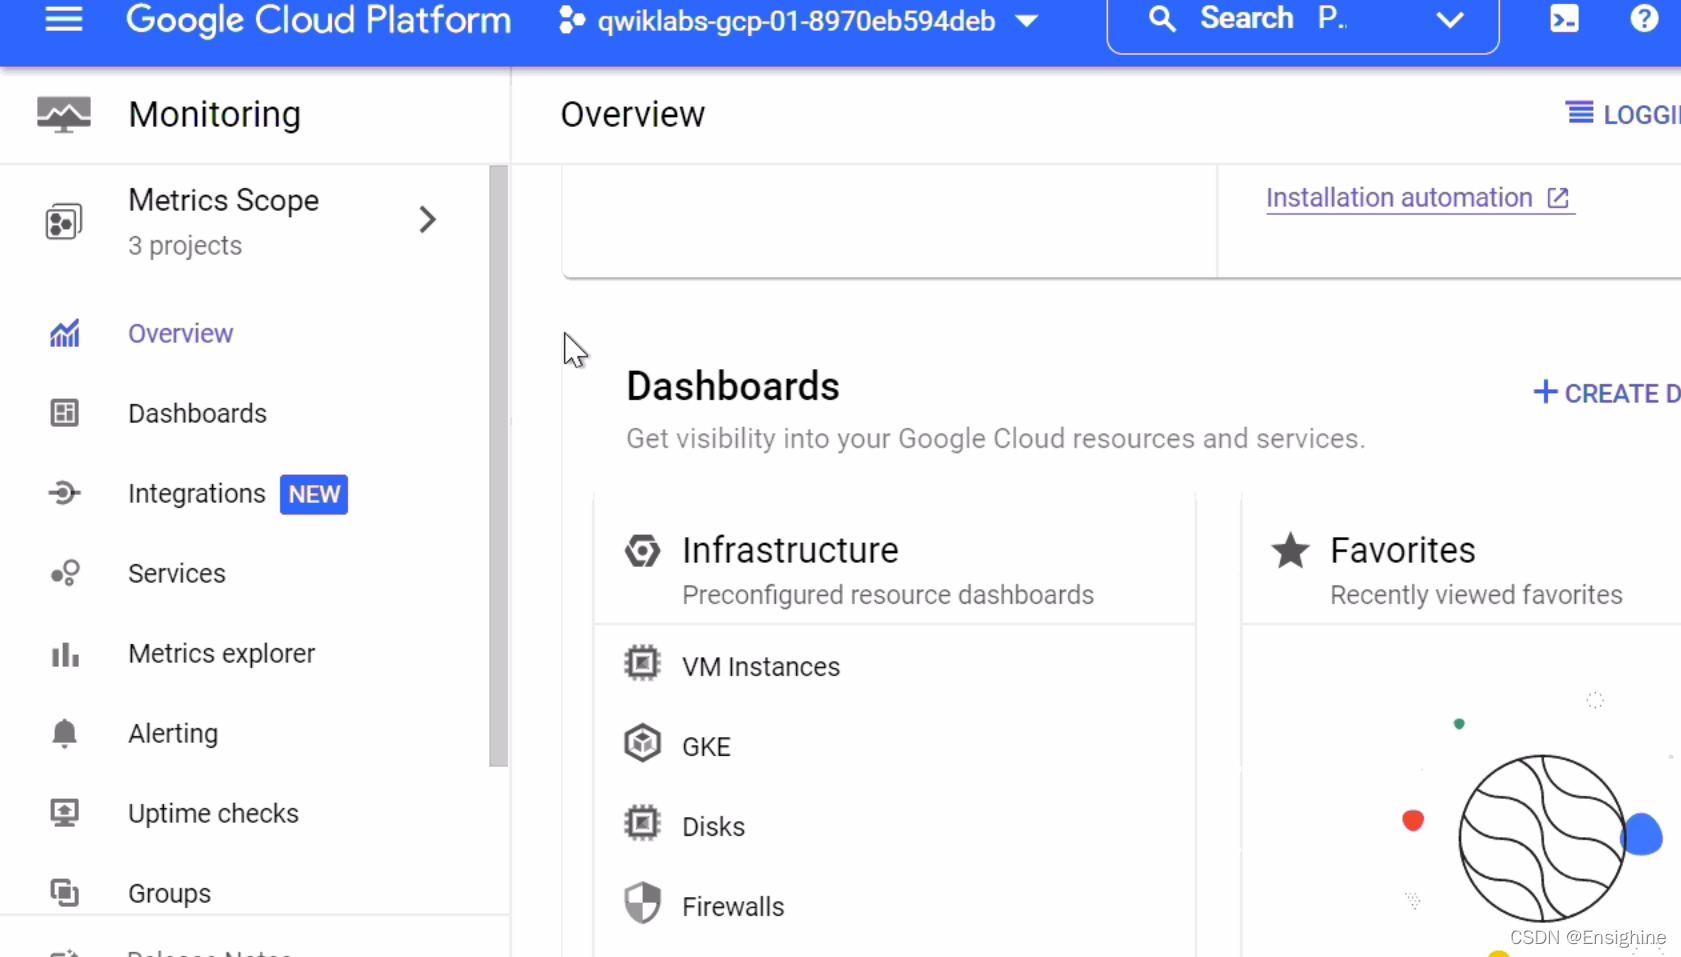Viewport: 1681px width, 957px height.
Task: Click the Dashboards grid icon in sidebar
Action: 65,413
